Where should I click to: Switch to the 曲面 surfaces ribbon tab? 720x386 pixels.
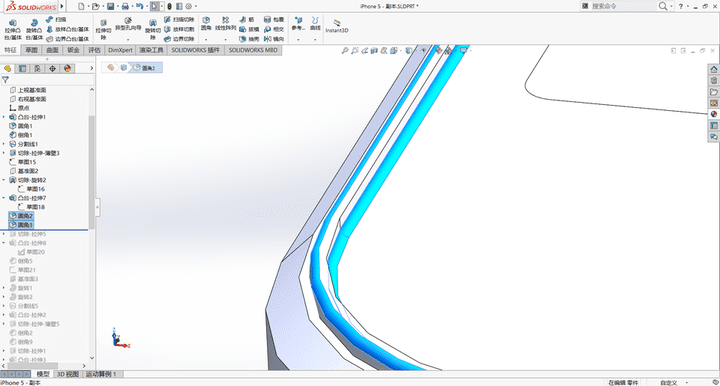point(52,50)
